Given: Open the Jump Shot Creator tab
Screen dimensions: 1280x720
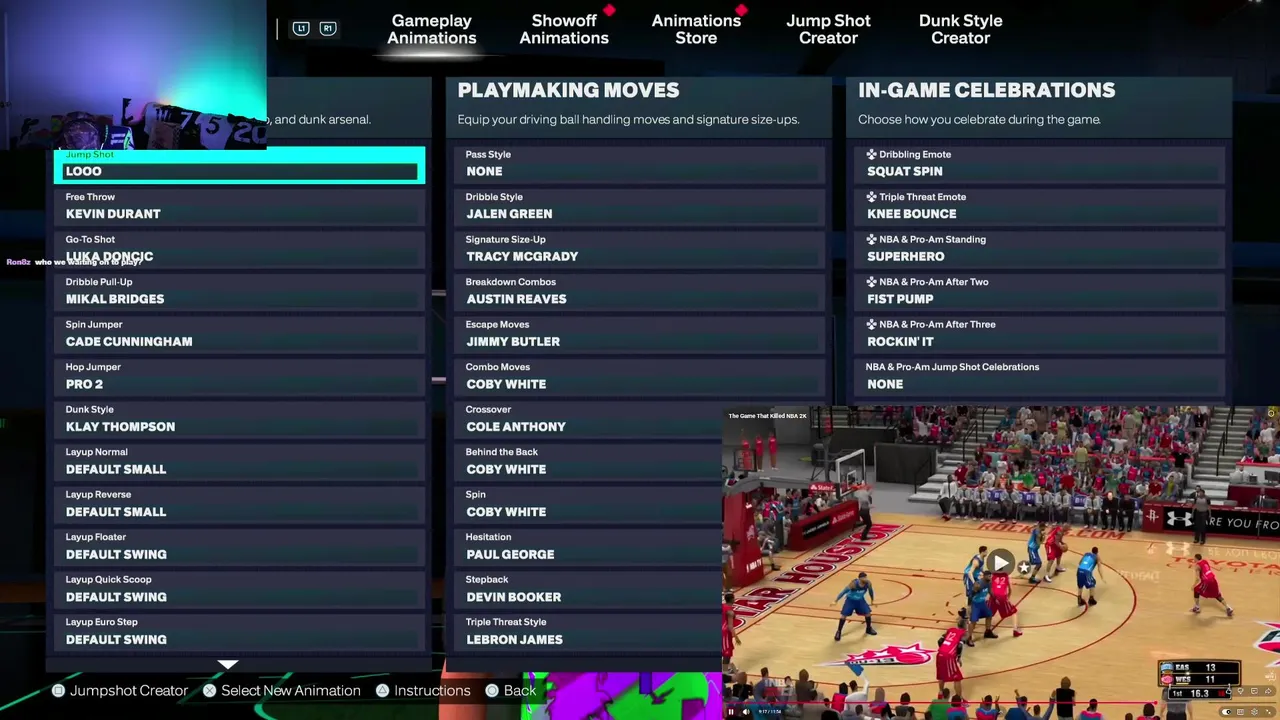Looking at the screenshot, I should 828,29.
